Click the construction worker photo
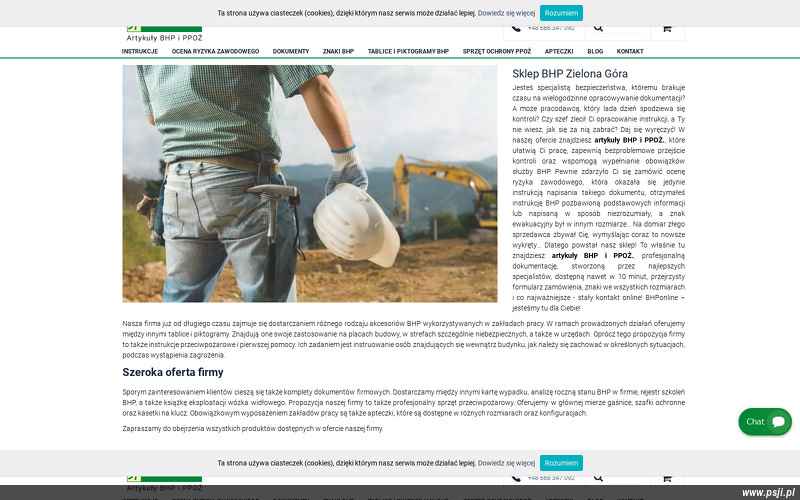Image resolution: width=800 pixels, height=500 pixels. [310, 184]
